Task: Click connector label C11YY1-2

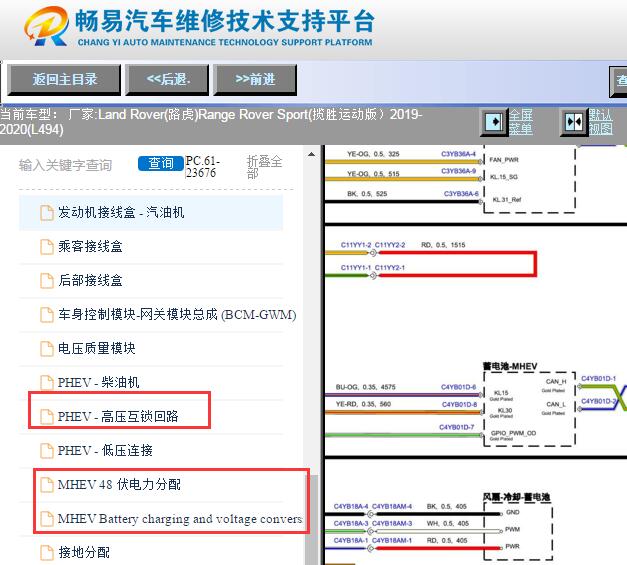Action: 356,245
